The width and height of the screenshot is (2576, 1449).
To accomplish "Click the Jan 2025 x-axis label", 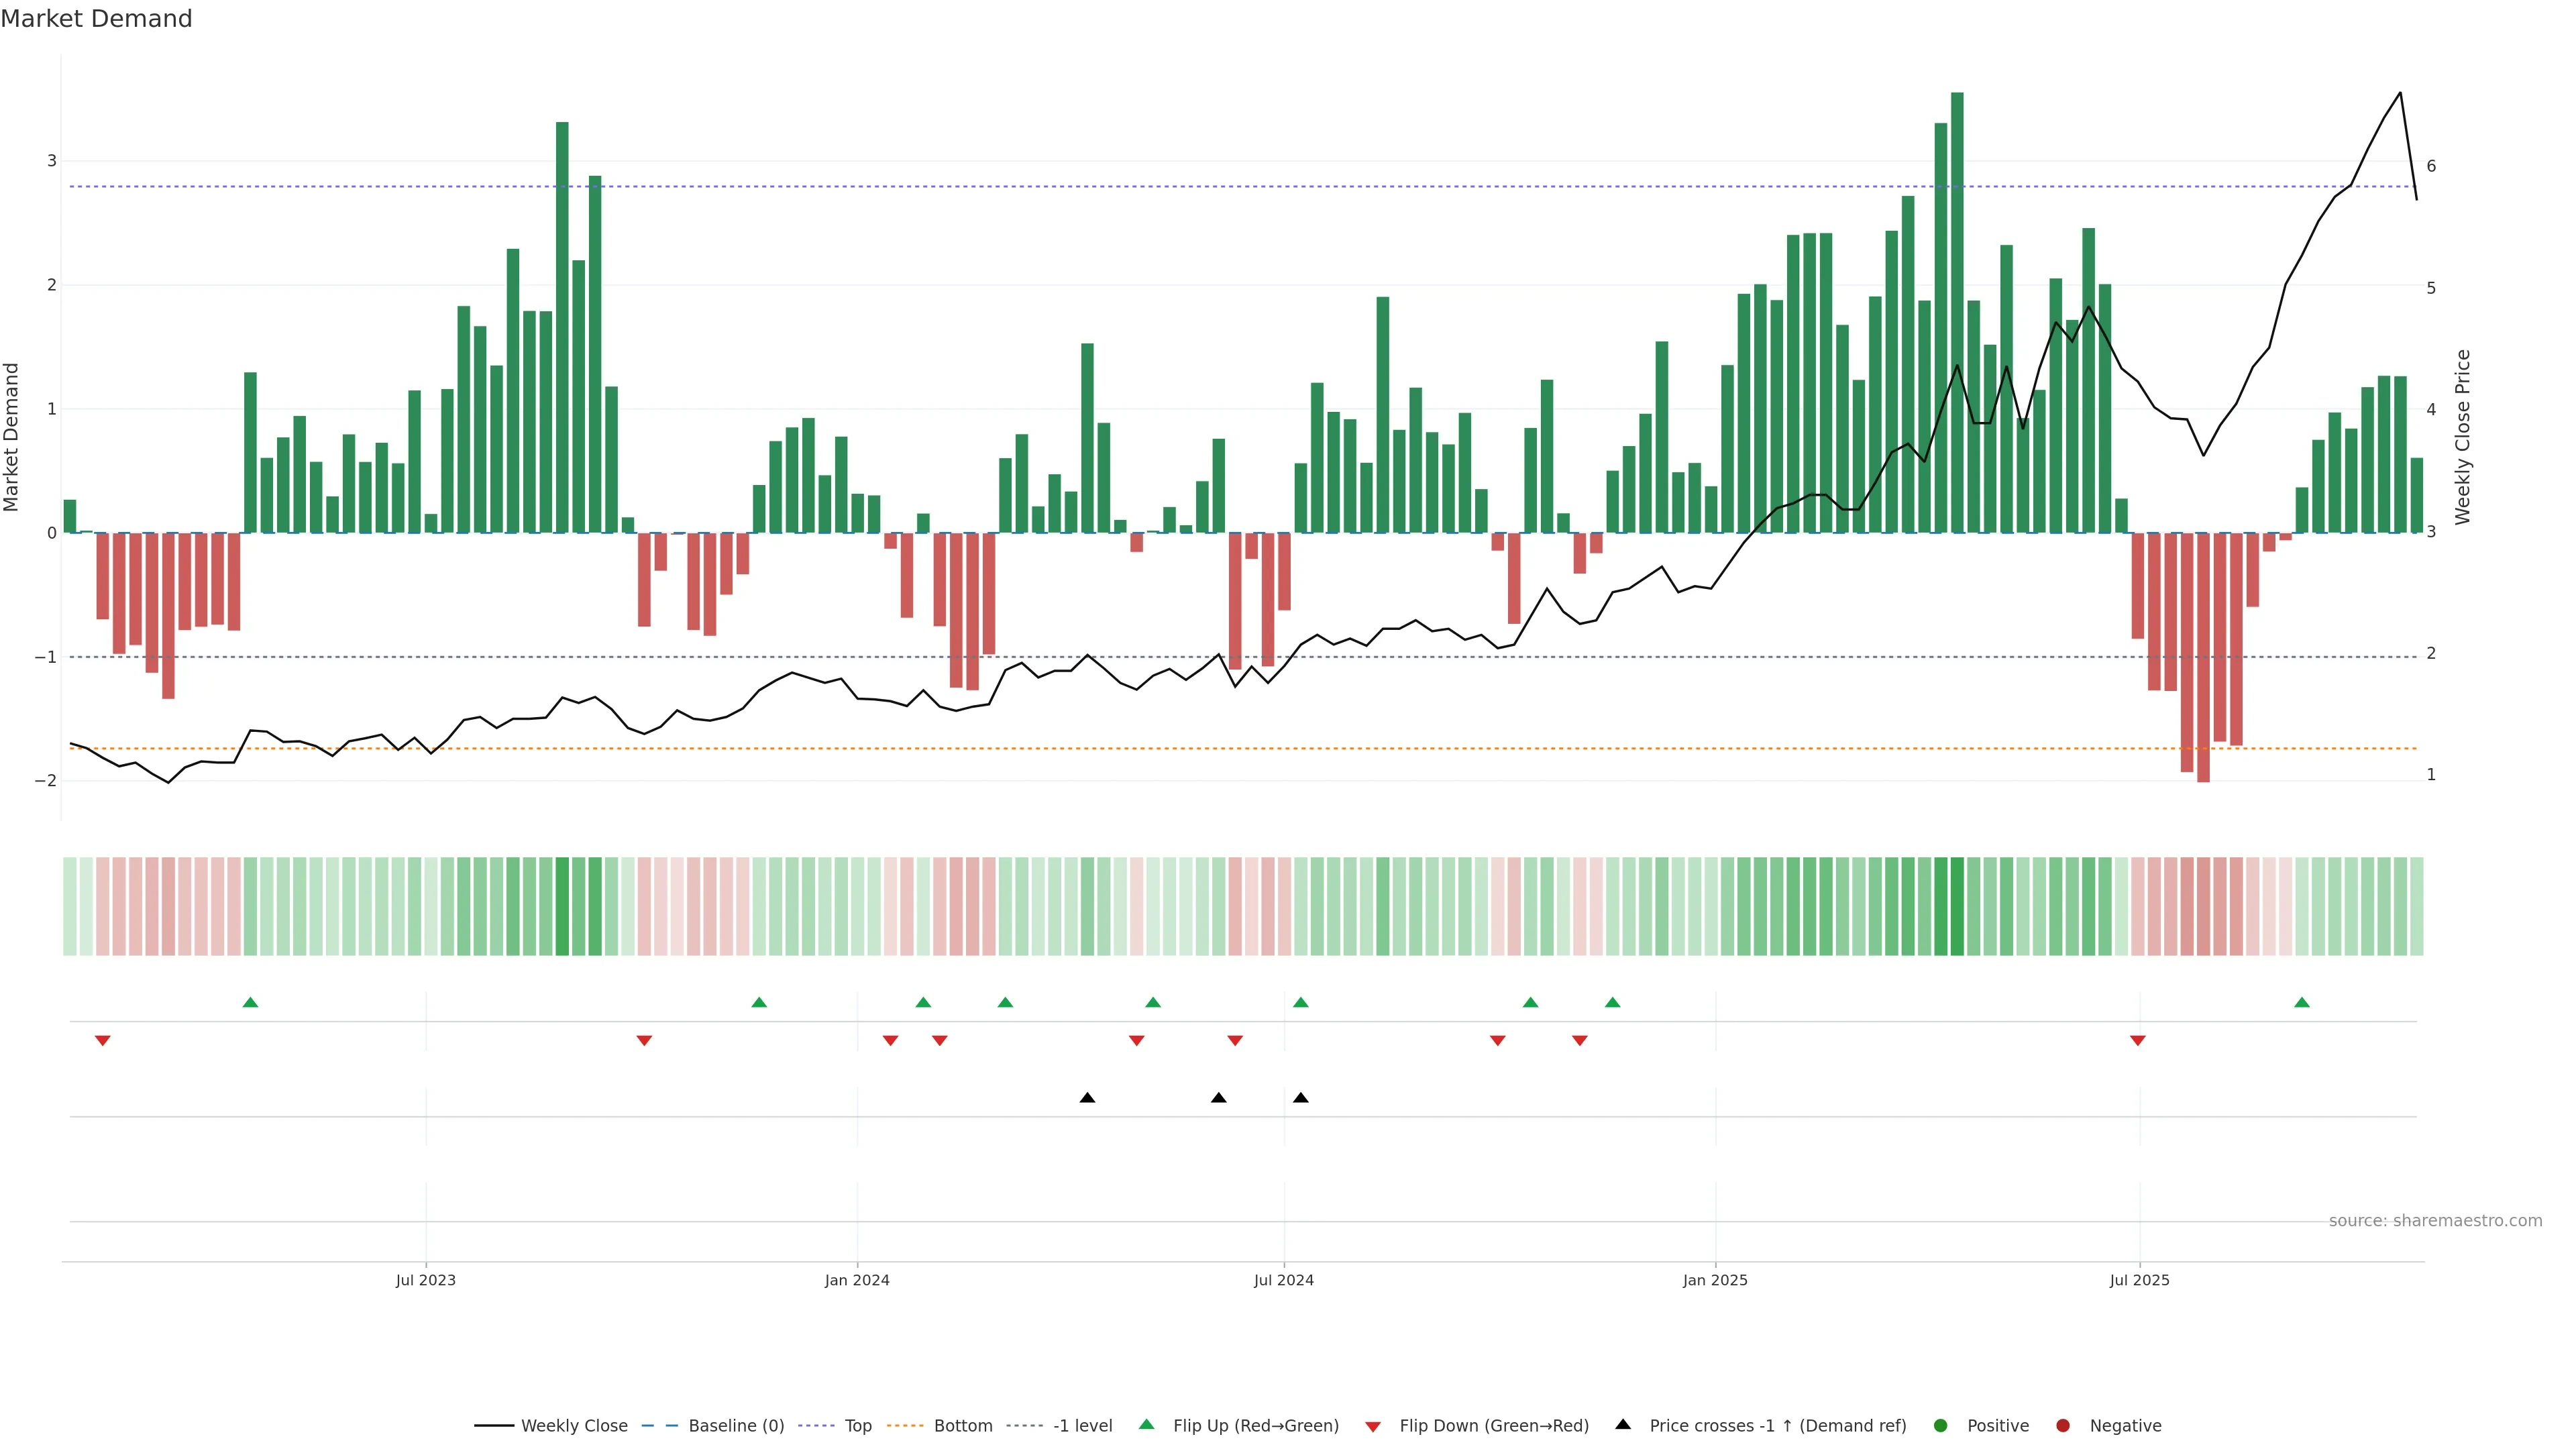I will click(x=1715, y=1280).
